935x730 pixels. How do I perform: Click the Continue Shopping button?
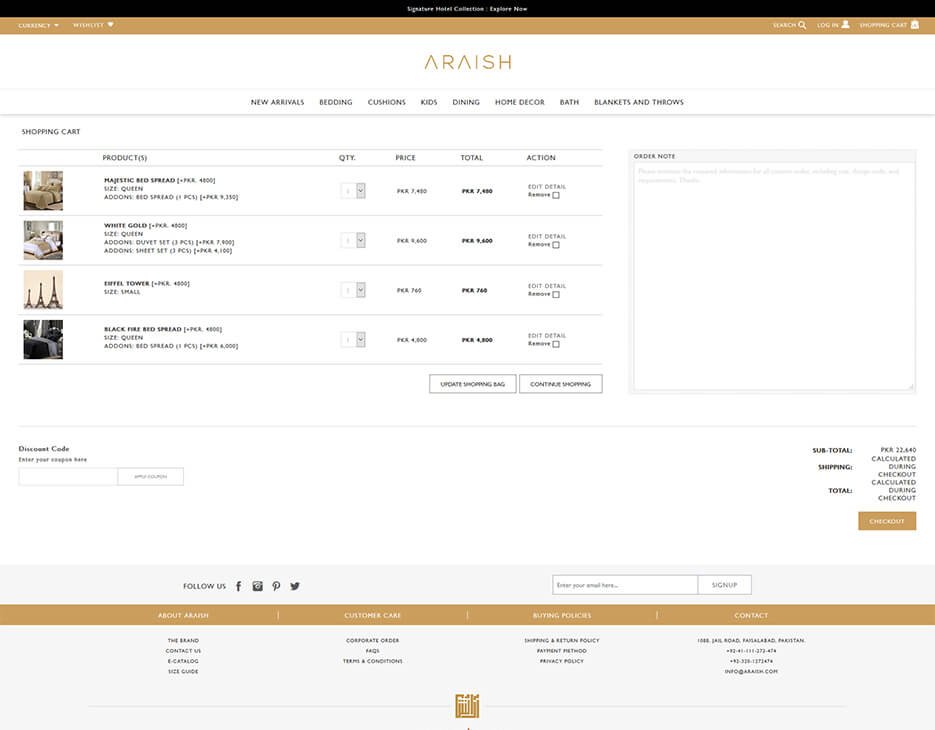(x=561, y=384)
